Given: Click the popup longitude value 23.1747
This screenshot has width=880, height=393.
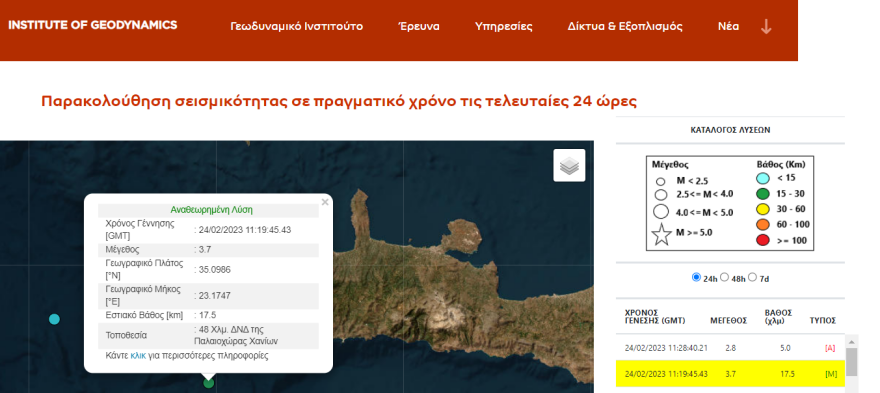Looking at the screenshot, I should pos(214,295).
